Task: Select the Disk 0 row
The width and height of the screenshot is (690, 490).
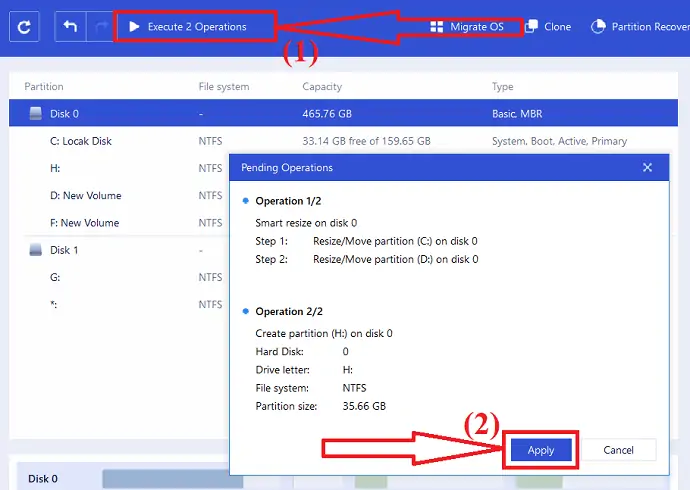Action: [x=343, y=113]
